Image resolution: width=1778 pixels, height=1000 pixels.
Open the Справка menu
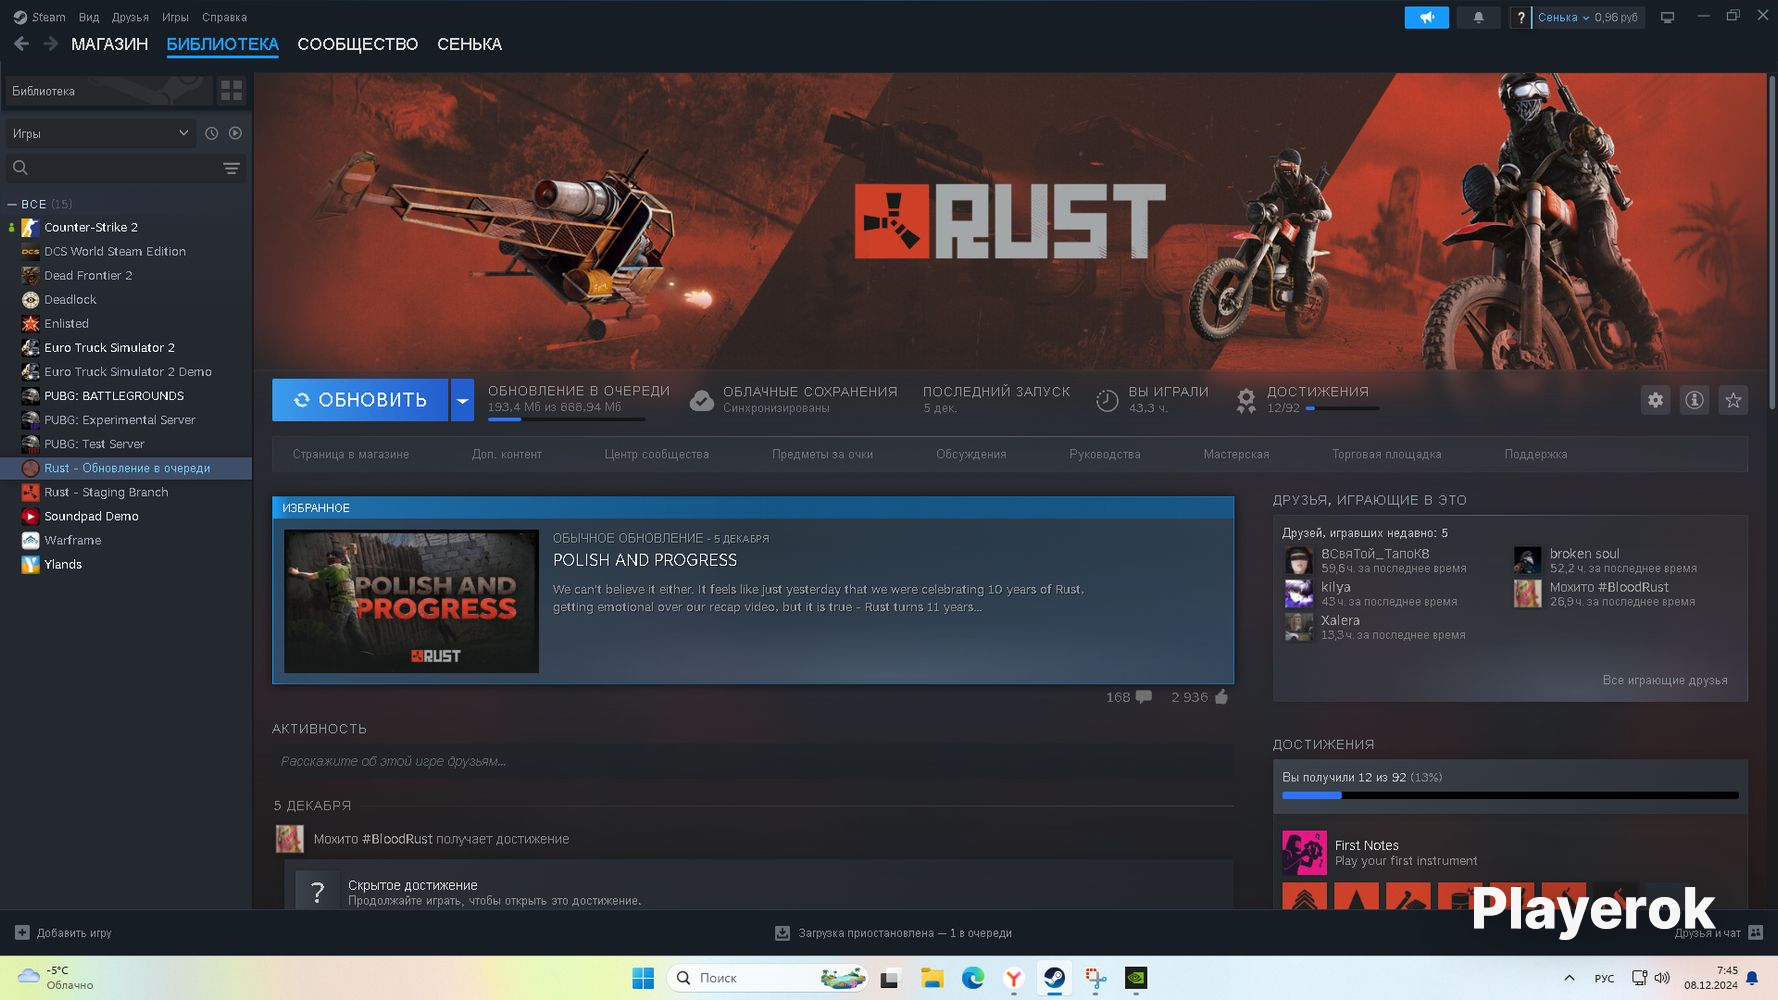224,17
